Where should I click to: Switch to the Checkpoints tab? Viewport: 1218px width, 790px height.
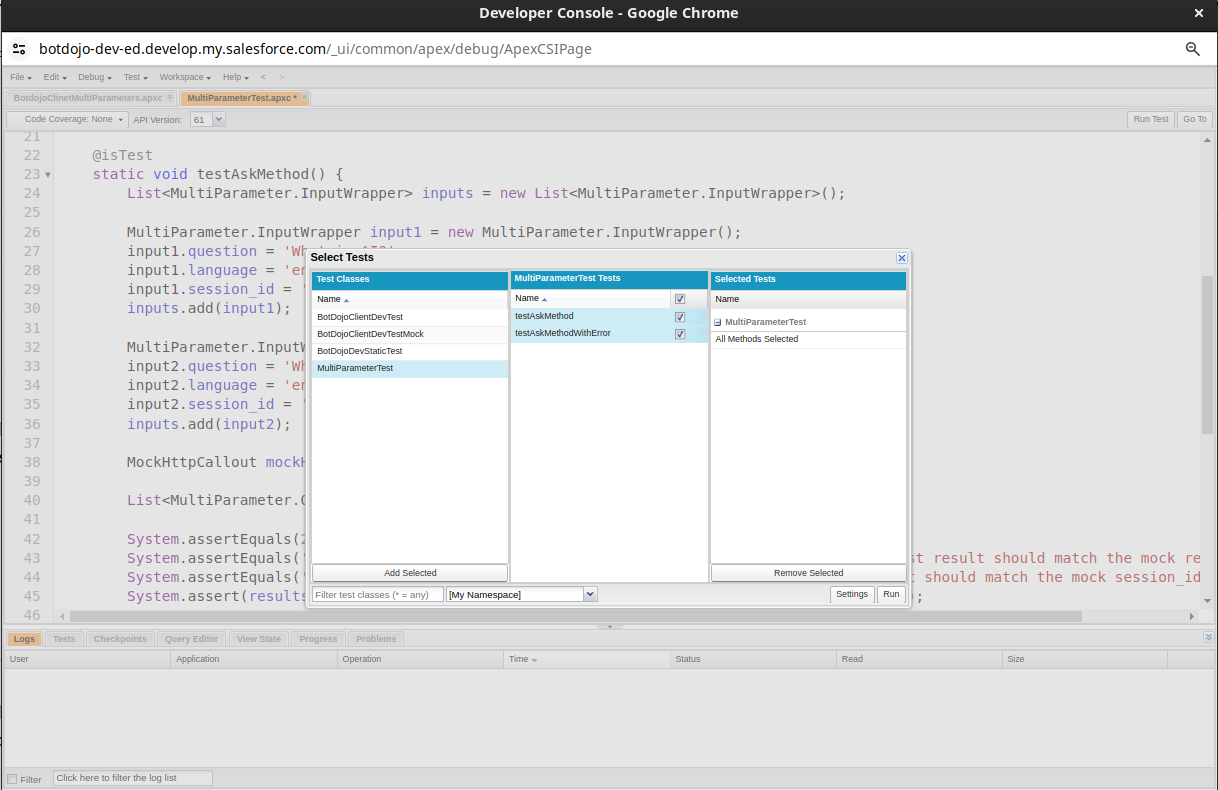coord(120,639)
